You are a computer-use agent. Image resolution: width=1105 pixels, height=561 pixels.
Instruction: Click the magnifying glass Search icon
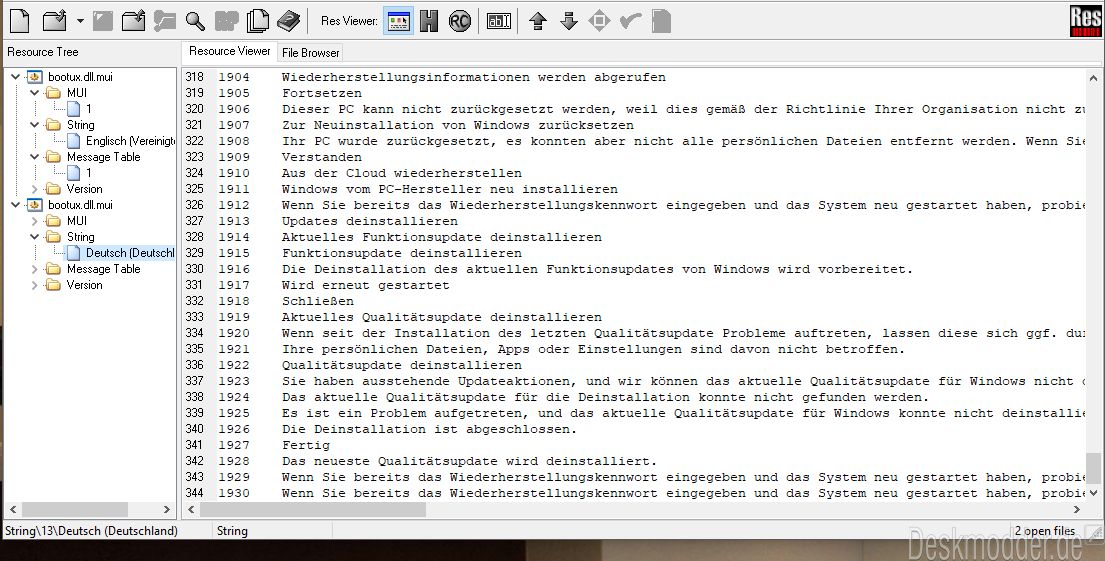point(195,21)
